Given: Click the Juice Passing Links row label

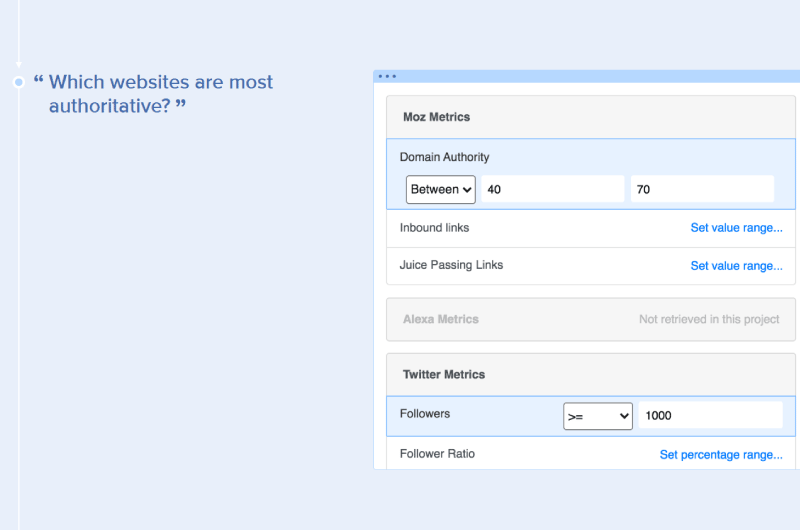Looking at the screenshot, I should [451, 265].
